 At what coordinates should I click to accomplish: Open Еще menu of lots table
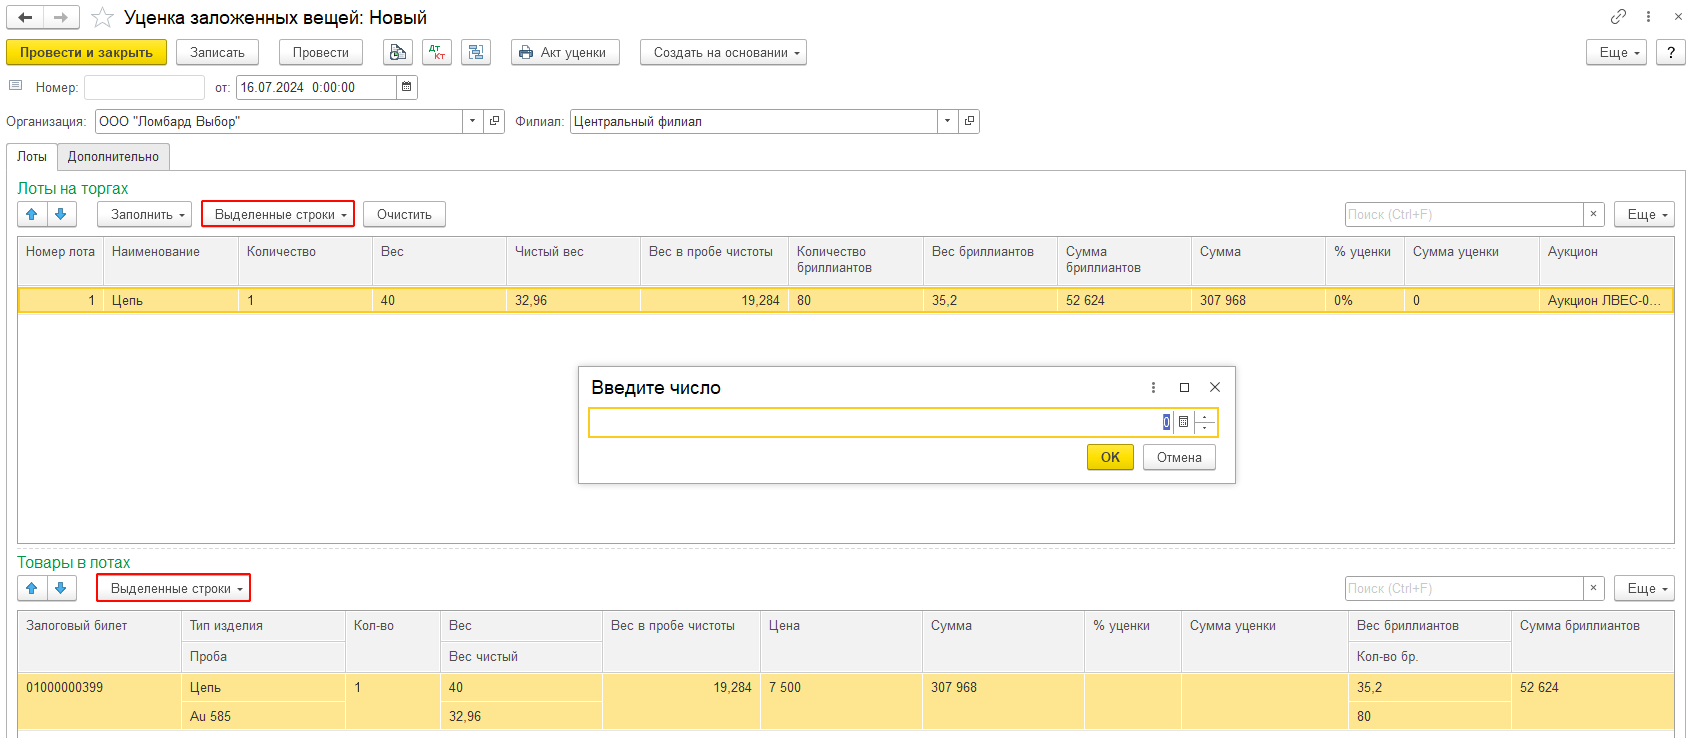click(x=1644, y=214)
